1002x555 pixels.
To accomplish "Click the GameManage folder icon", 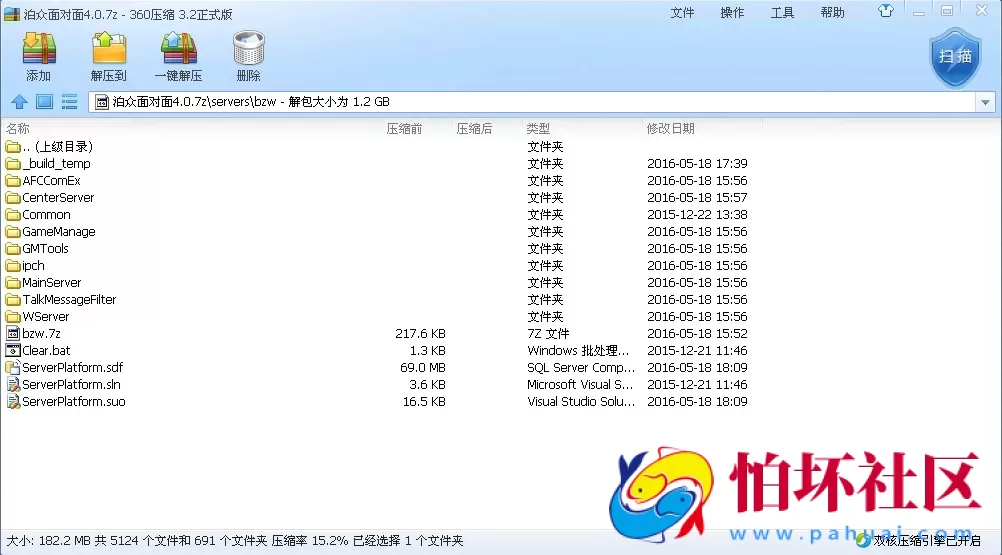I will 13,232.
